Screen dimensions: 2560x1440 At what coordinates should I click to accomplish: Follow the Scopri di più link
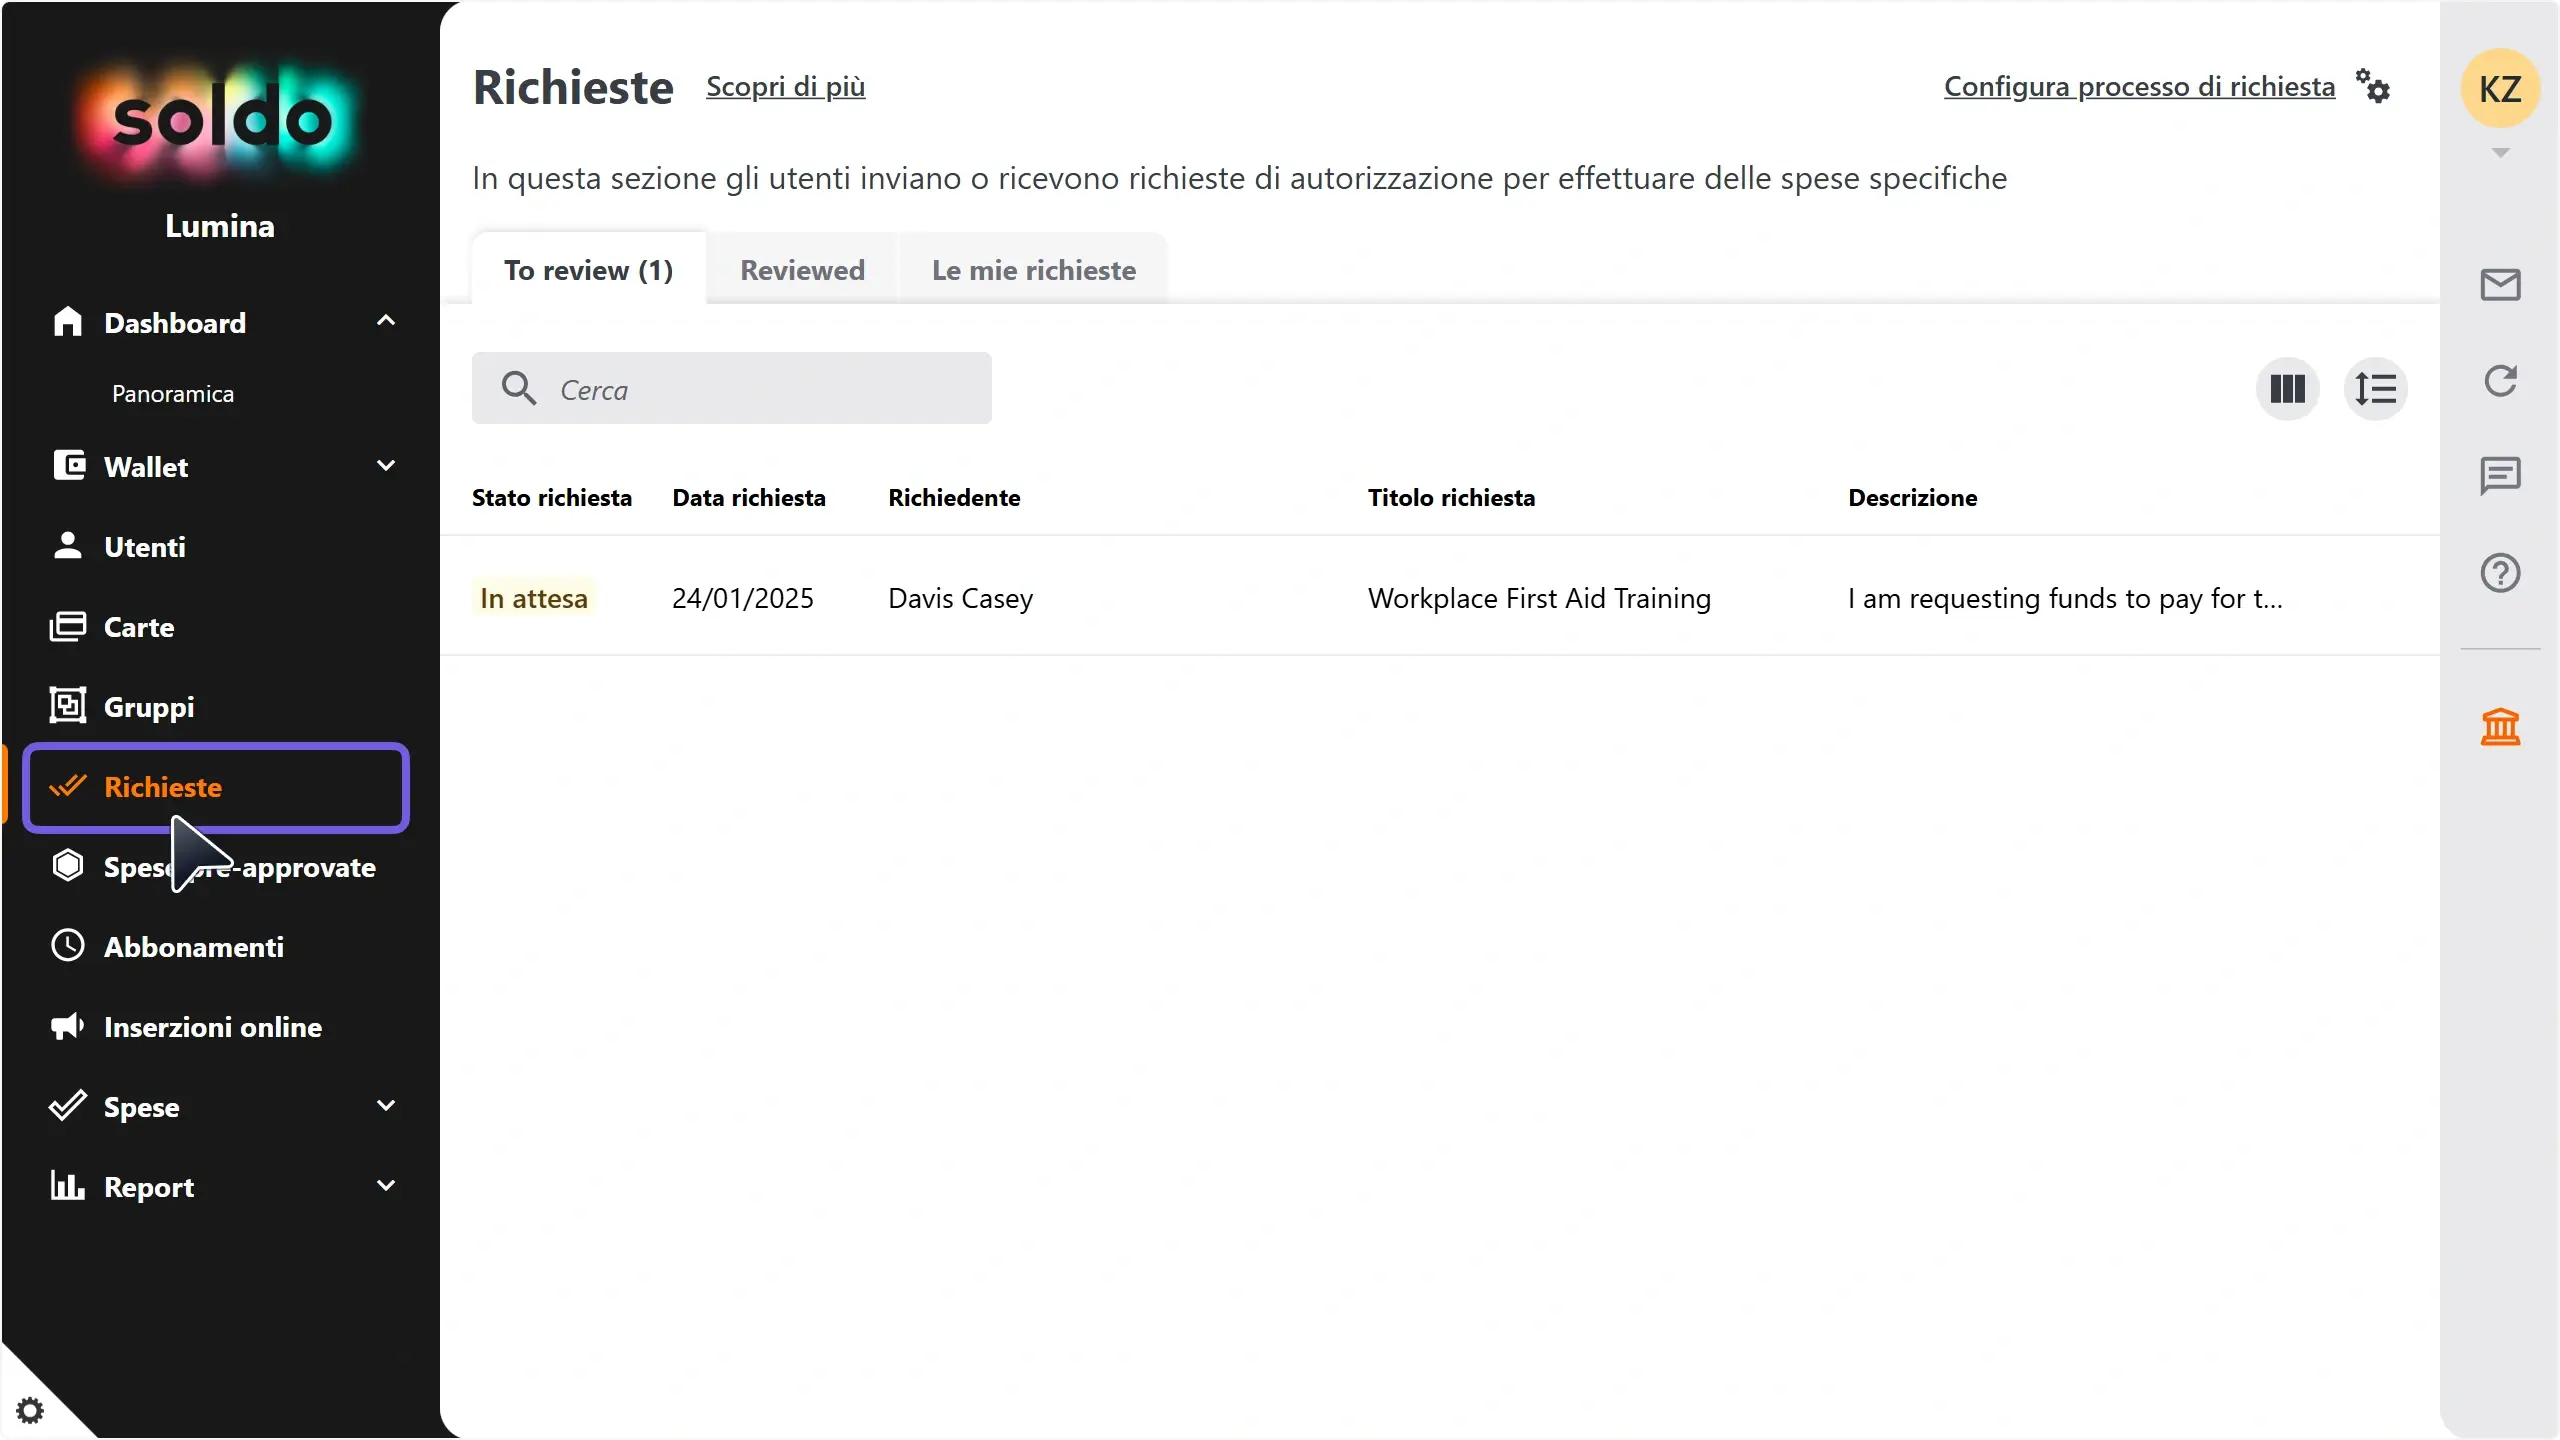tap(786, 87)
